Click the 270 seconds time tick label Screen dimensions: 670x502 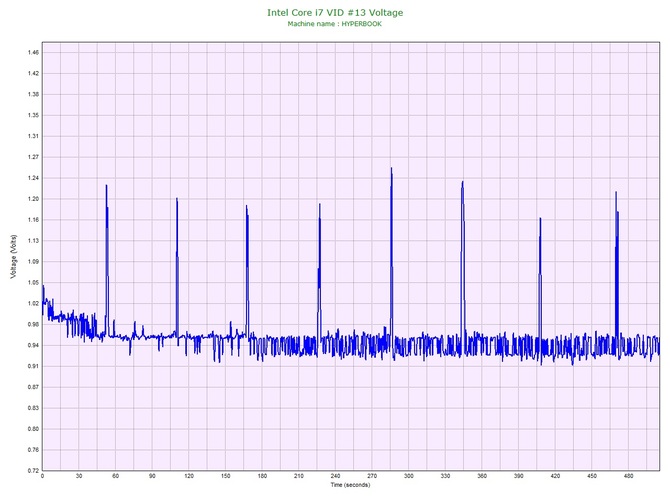coord(372,476)
